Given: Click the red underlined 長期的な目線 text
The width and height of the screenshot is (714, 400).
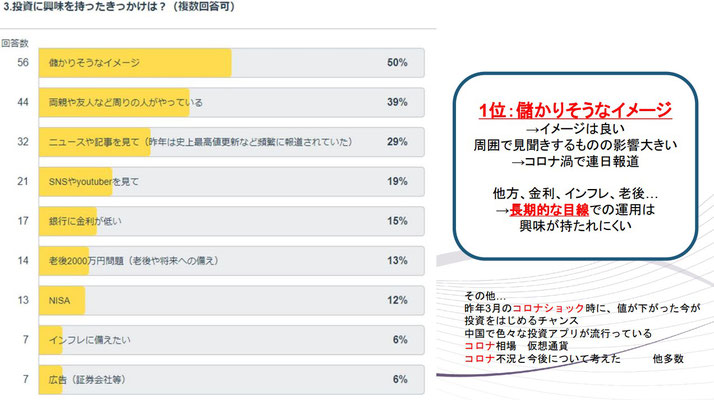Looking at the screenshot, I should (549, 210).
